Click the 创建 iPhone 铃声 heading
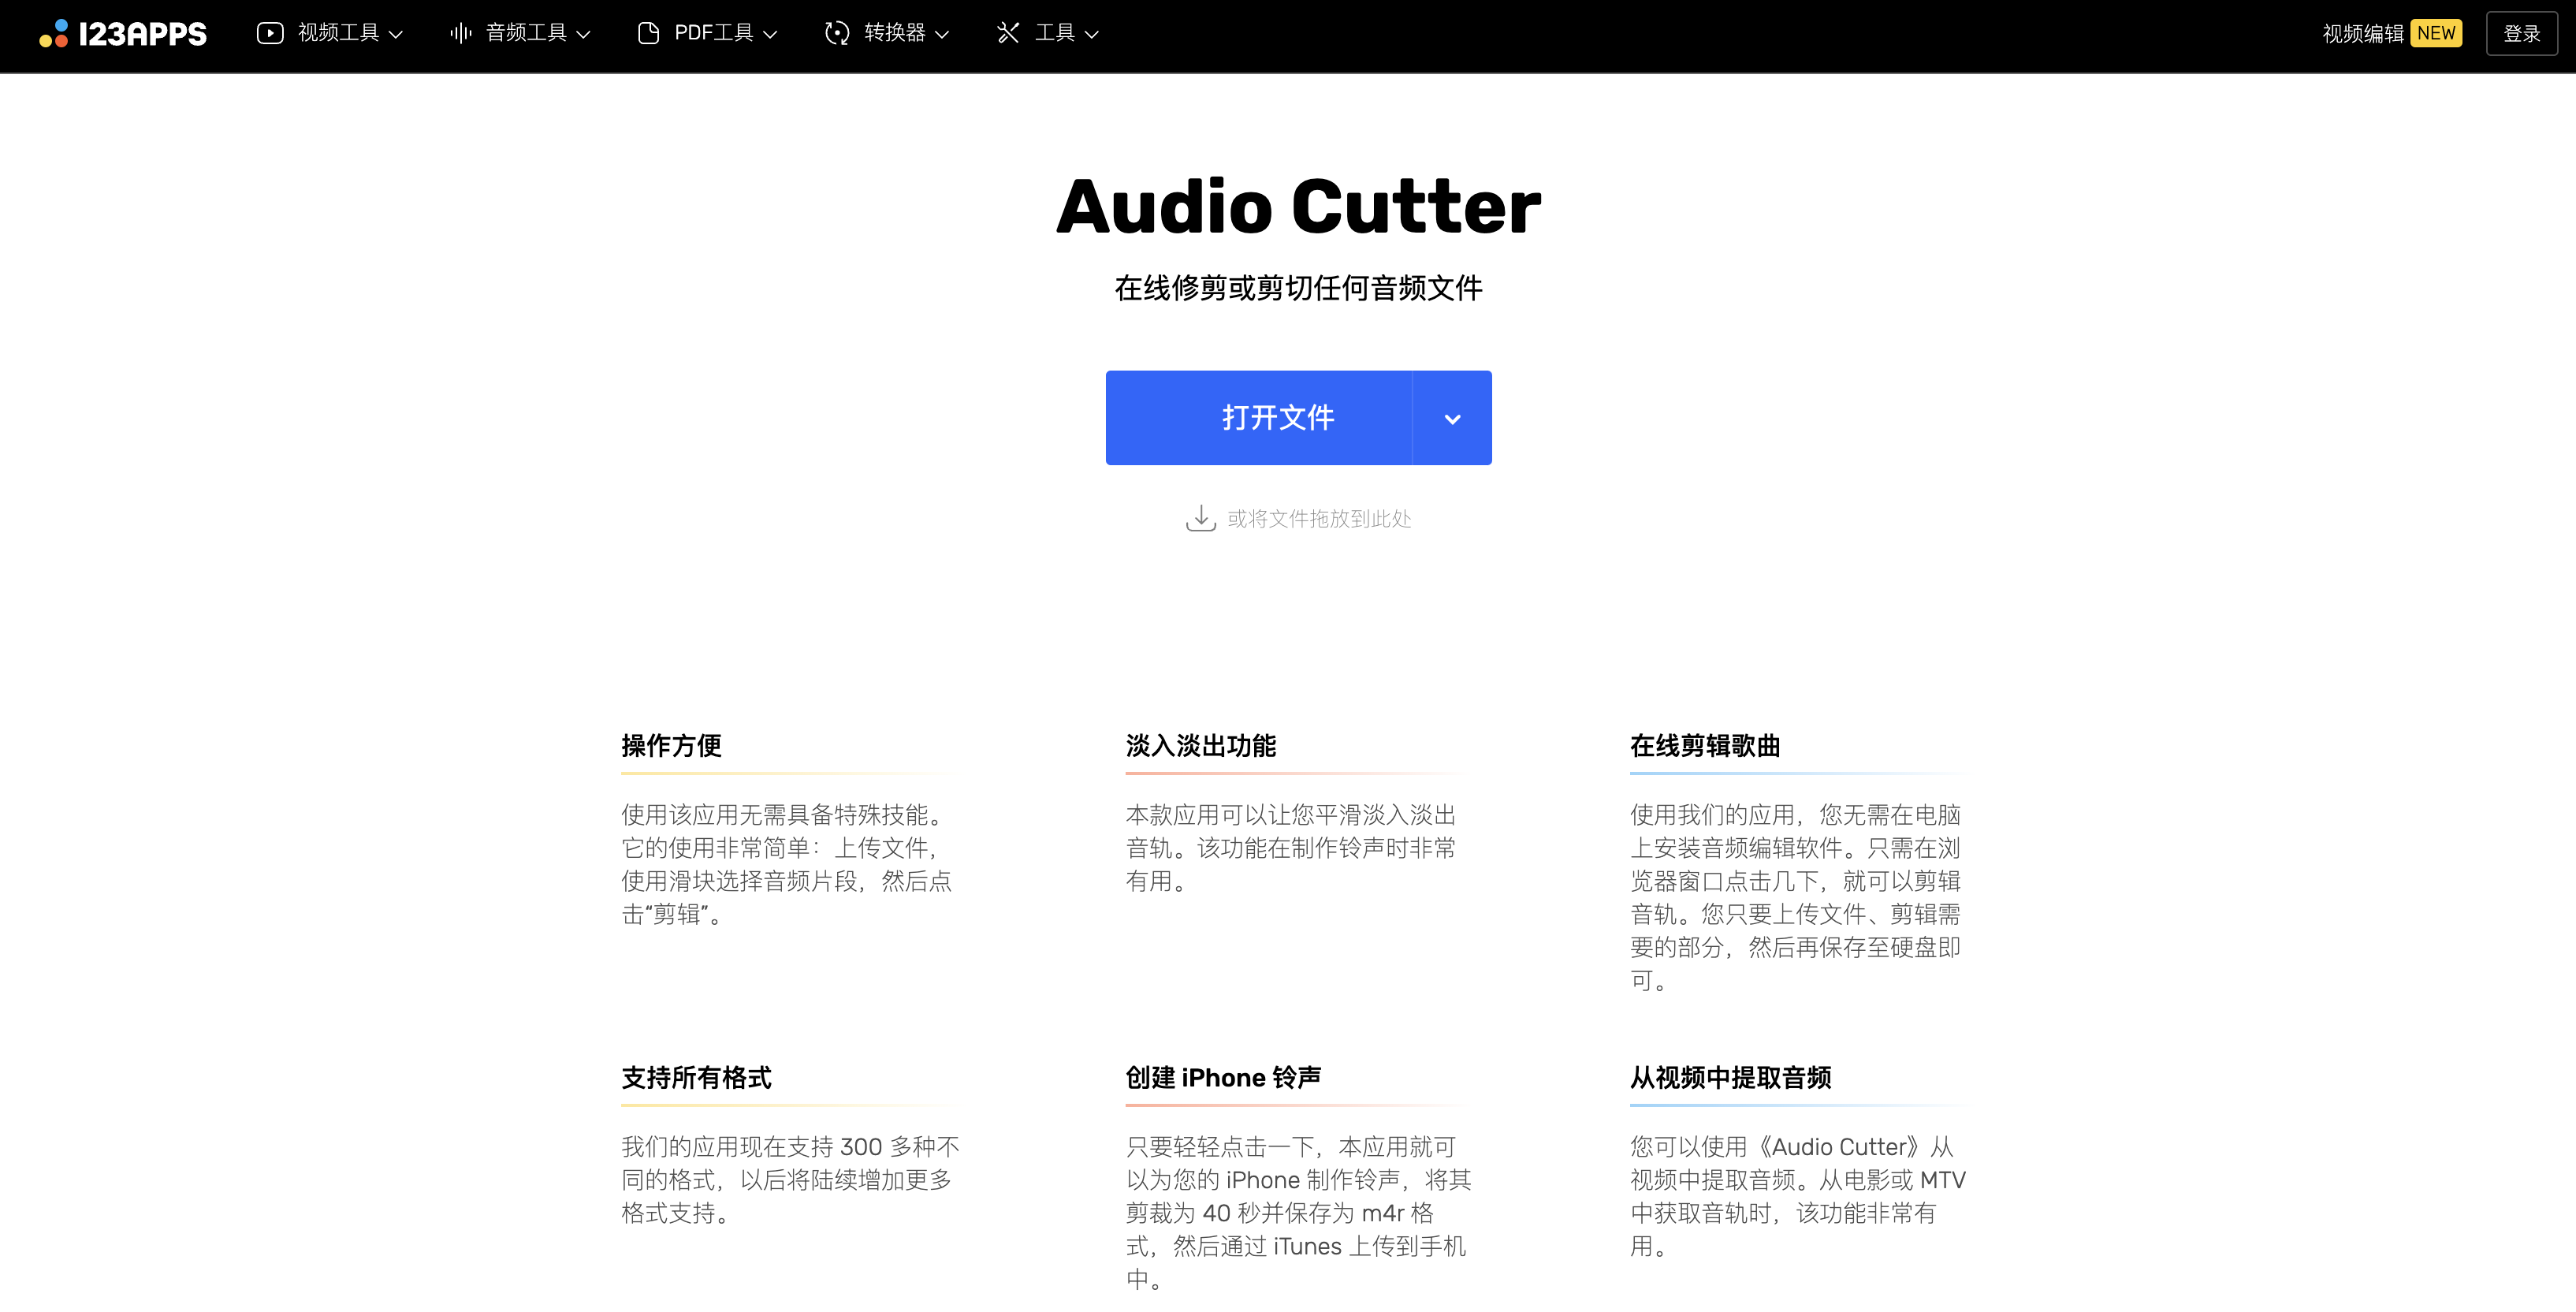This screenshot has width=2576, height=1312. [x=1223, y=1077]
